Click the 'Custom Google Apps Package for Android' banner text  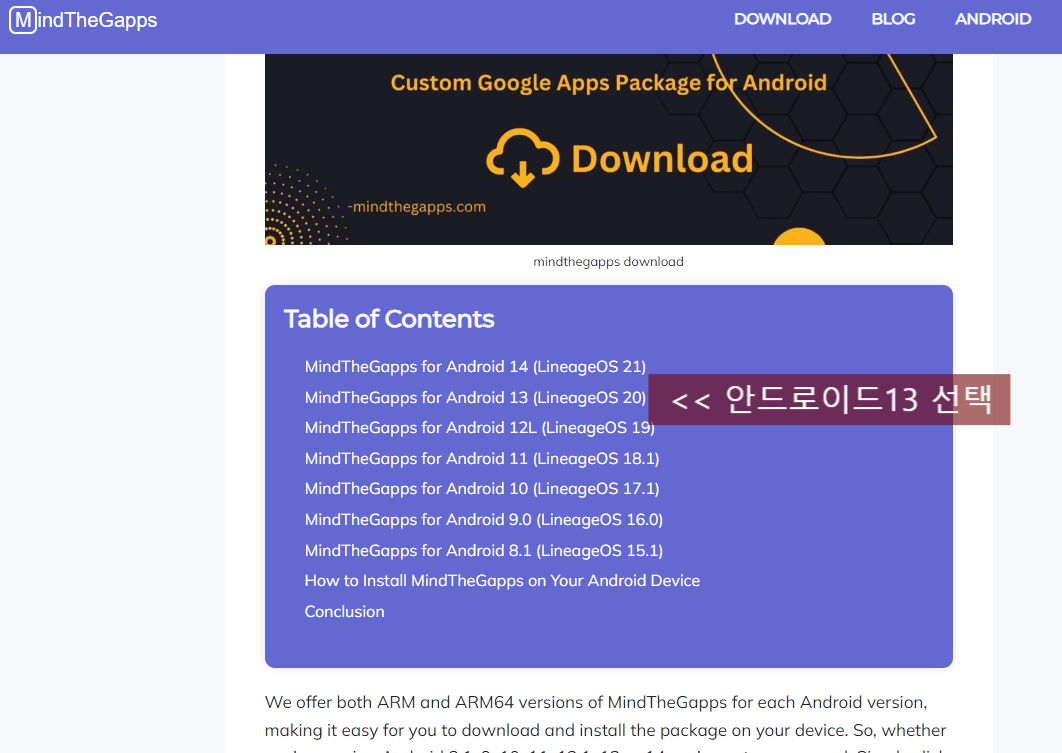click(608, 83)
